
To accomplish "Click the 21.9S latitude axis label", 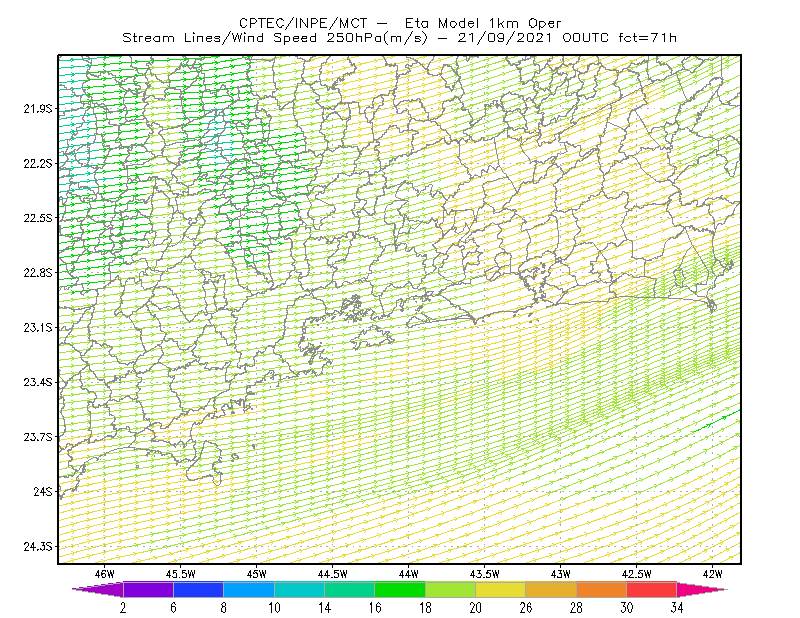I will 37,109.
